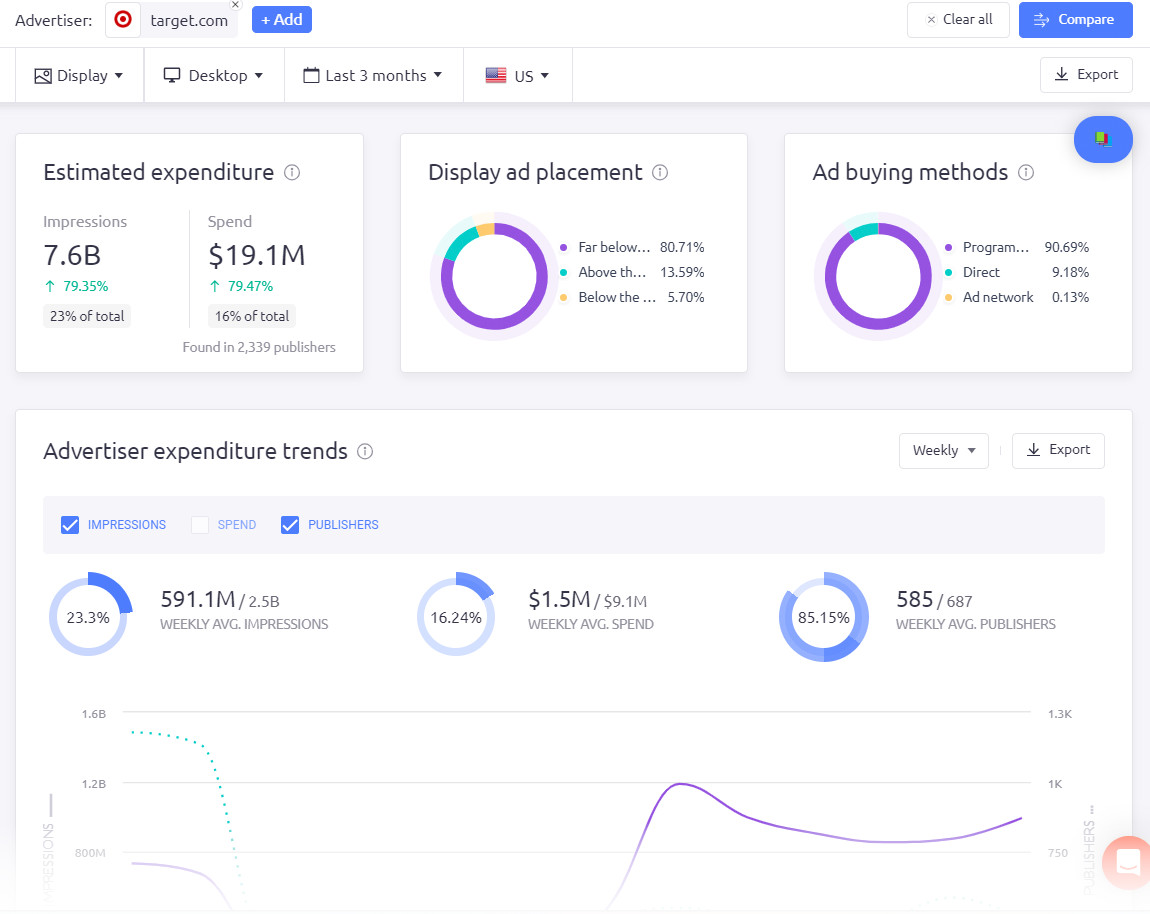Click the Display ad placement info icon
Image resolution: width=1150 pixels, height=914 pixels.
coord(659,172)
